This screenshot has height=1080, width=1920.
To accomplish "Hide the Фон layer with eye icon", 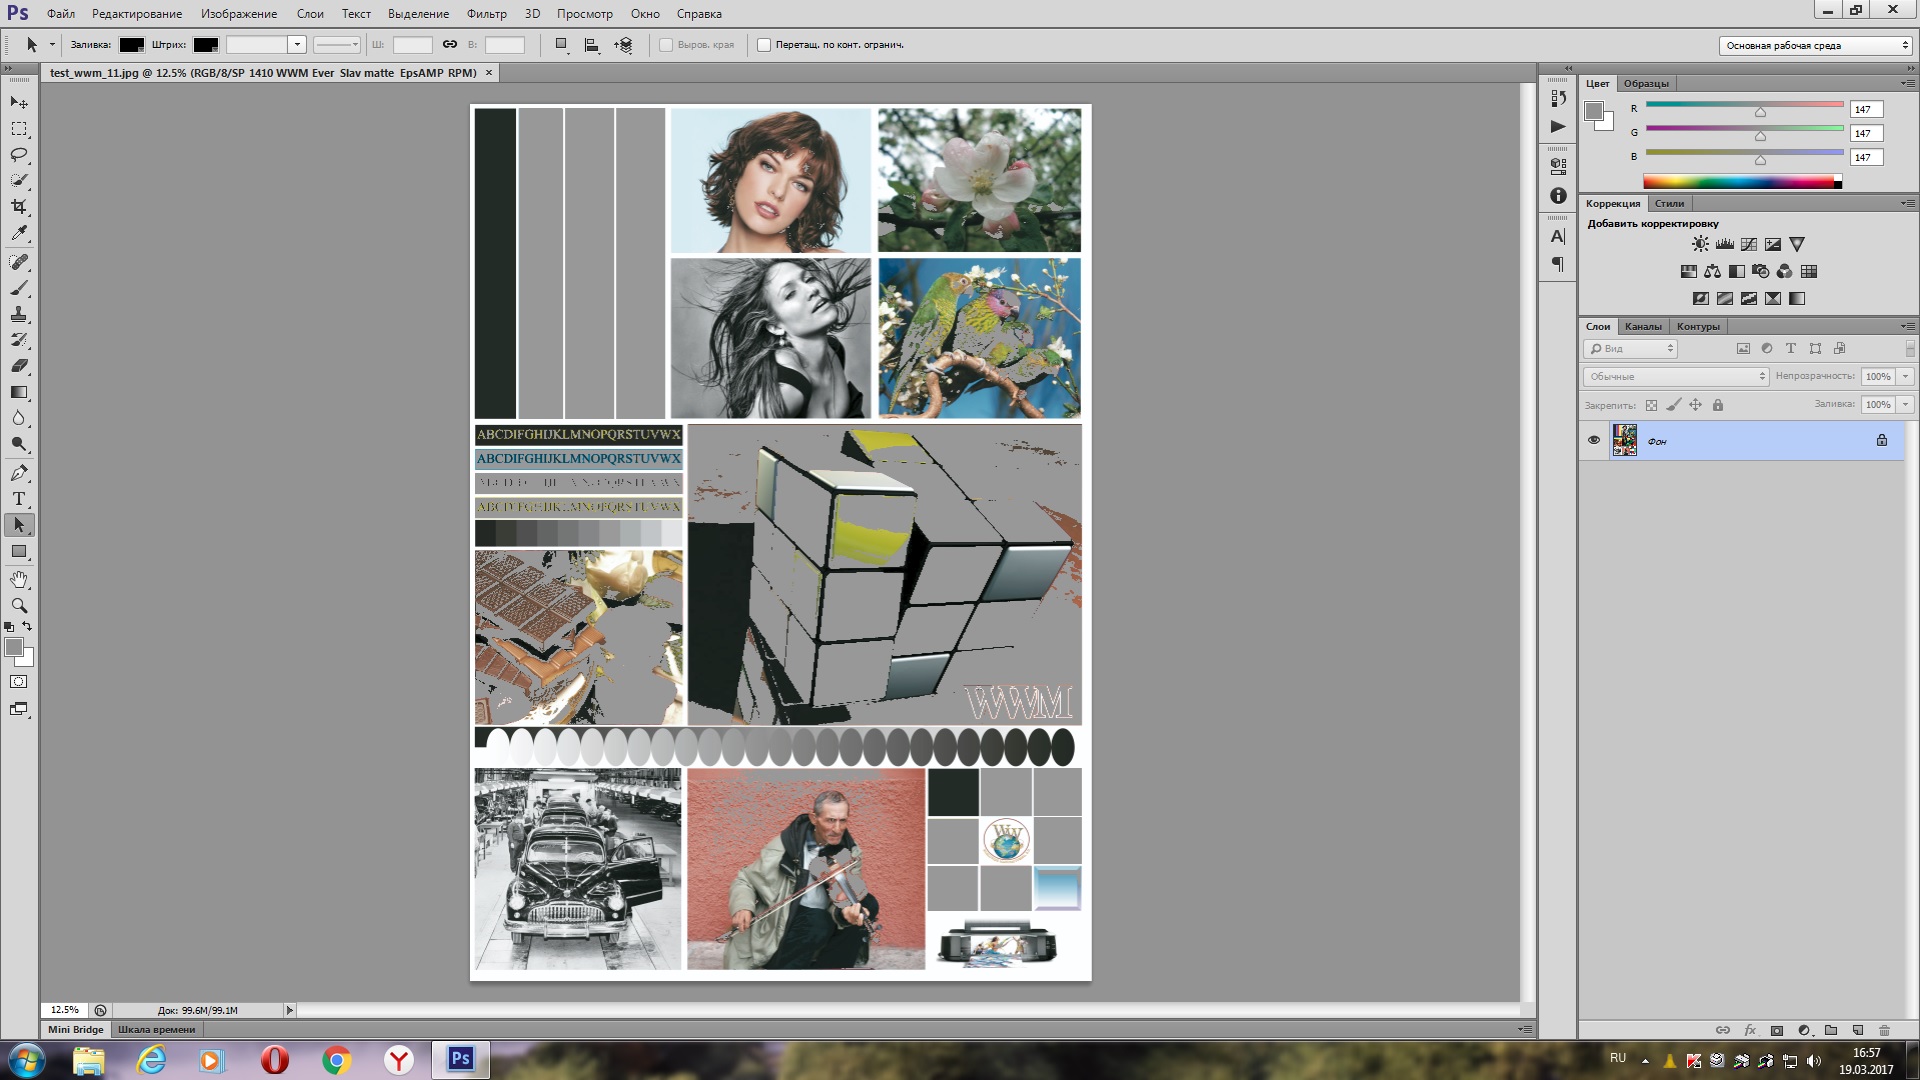I will pos(1594,440).
